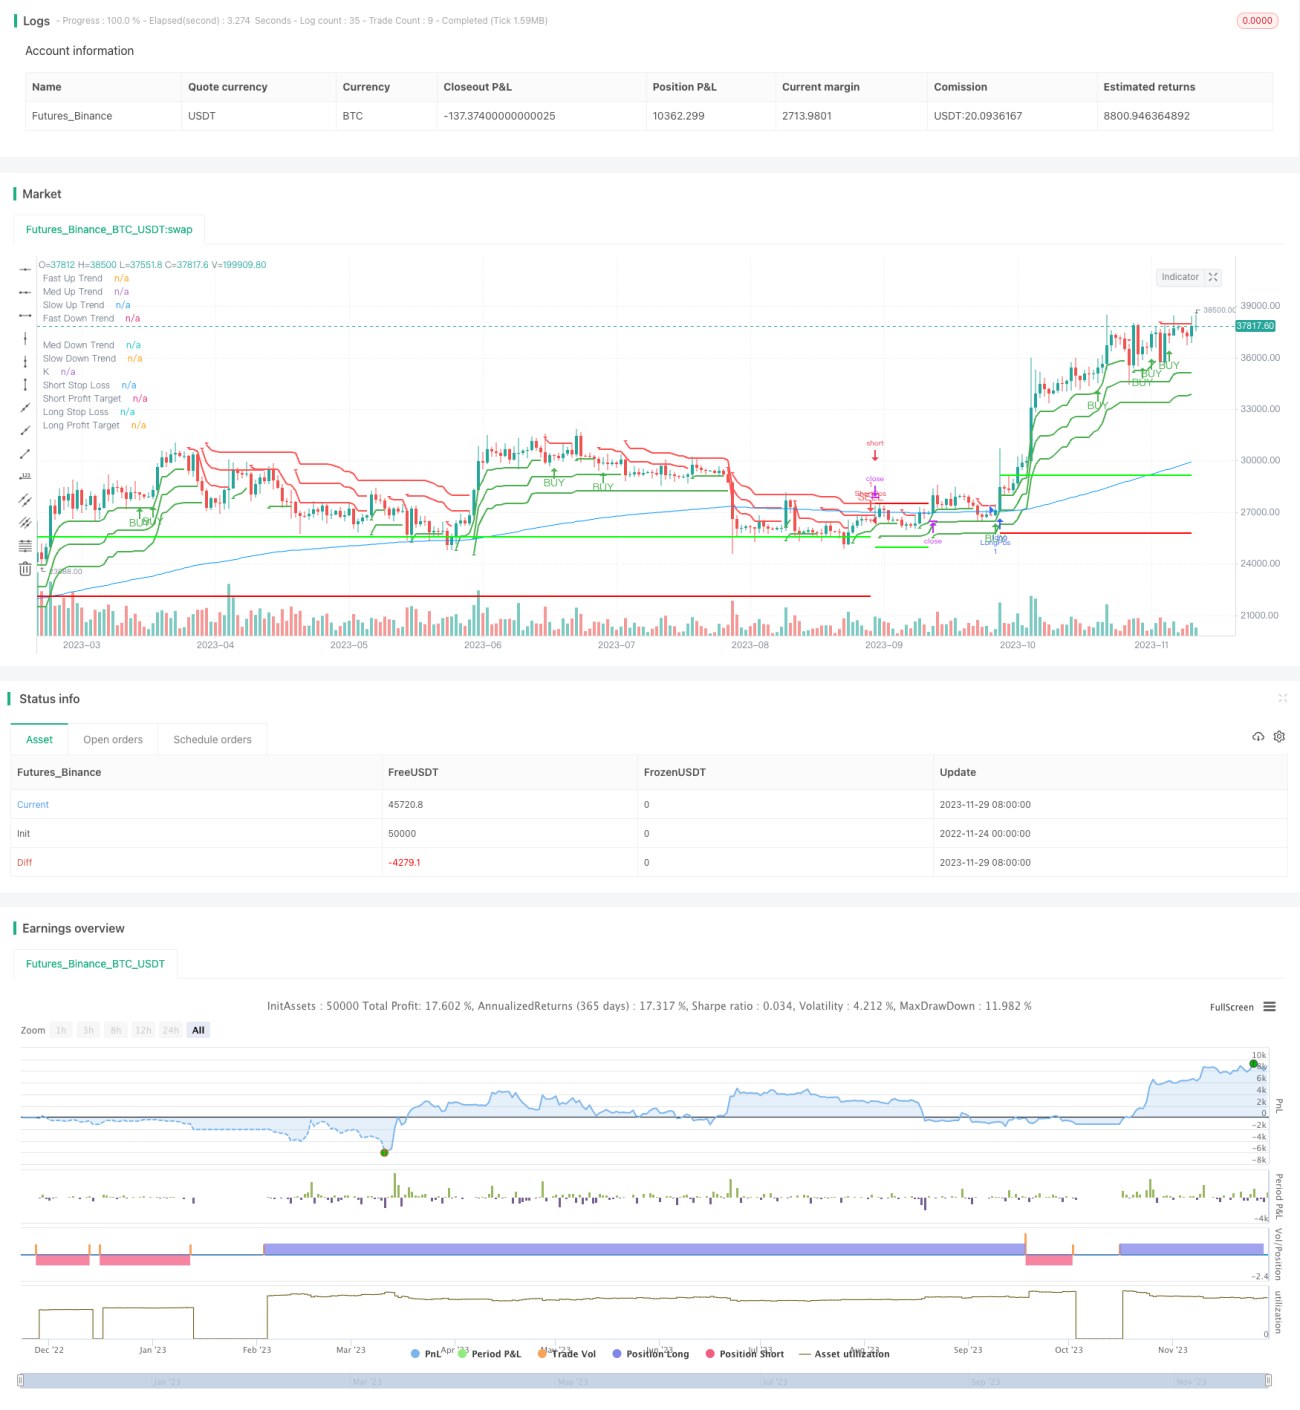Expand the Indicator panel on the chart
1300x1410 pixels.
1188,277
